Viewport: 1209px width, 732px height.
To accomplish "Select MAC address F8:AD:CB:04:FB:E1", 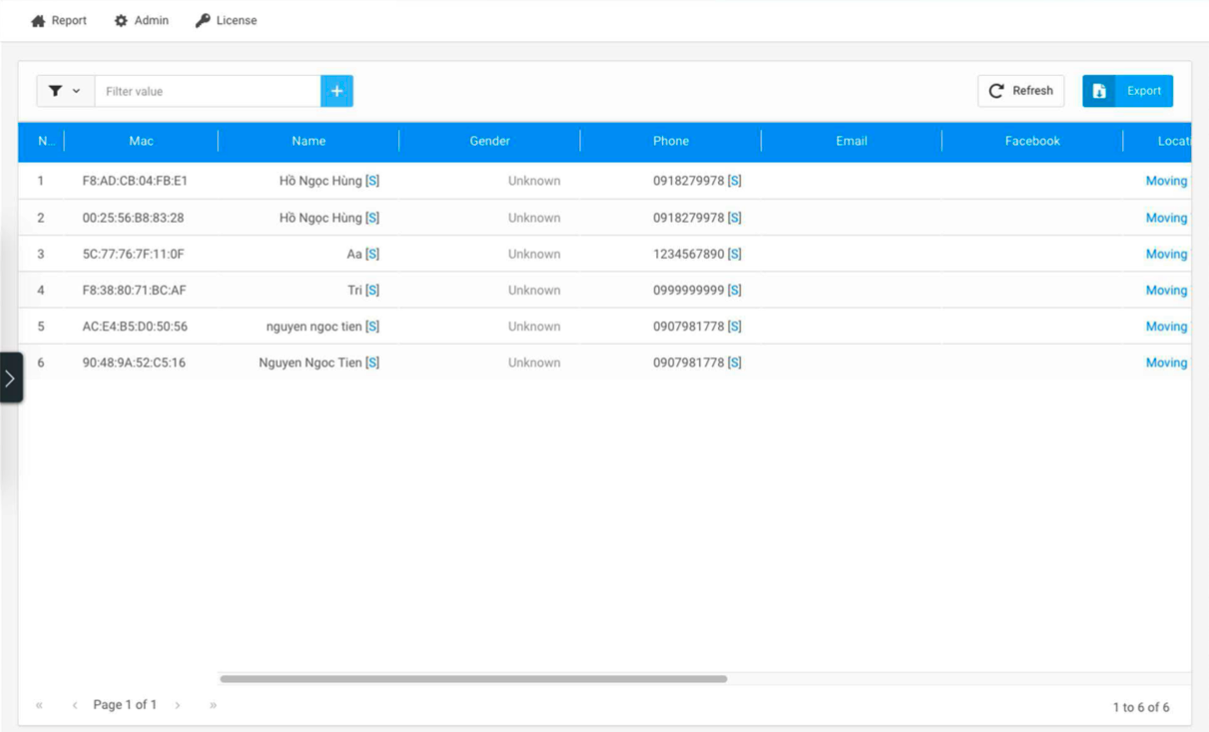I will tap(135, 181).
